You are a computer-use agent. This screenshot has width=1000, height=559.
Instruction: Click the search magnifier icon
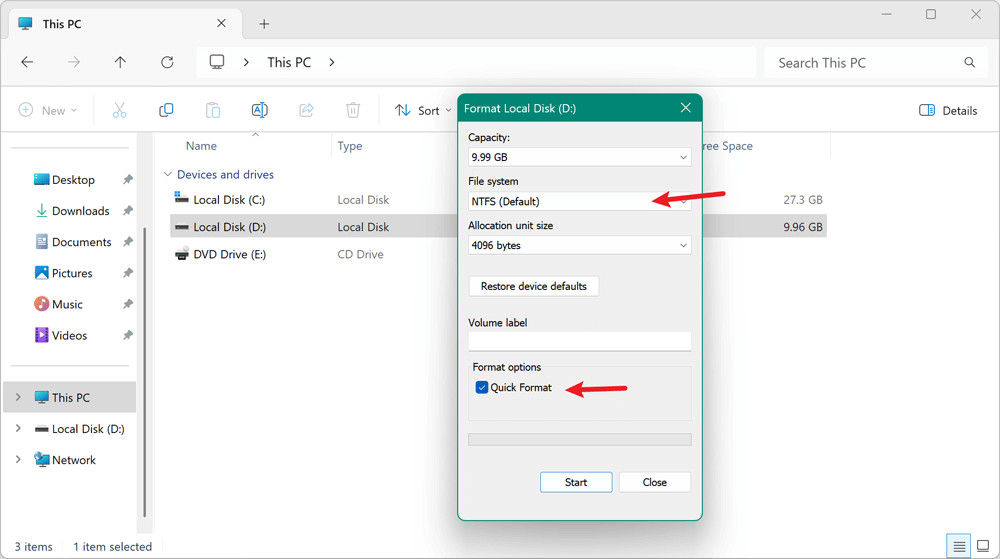pos(969,62)
